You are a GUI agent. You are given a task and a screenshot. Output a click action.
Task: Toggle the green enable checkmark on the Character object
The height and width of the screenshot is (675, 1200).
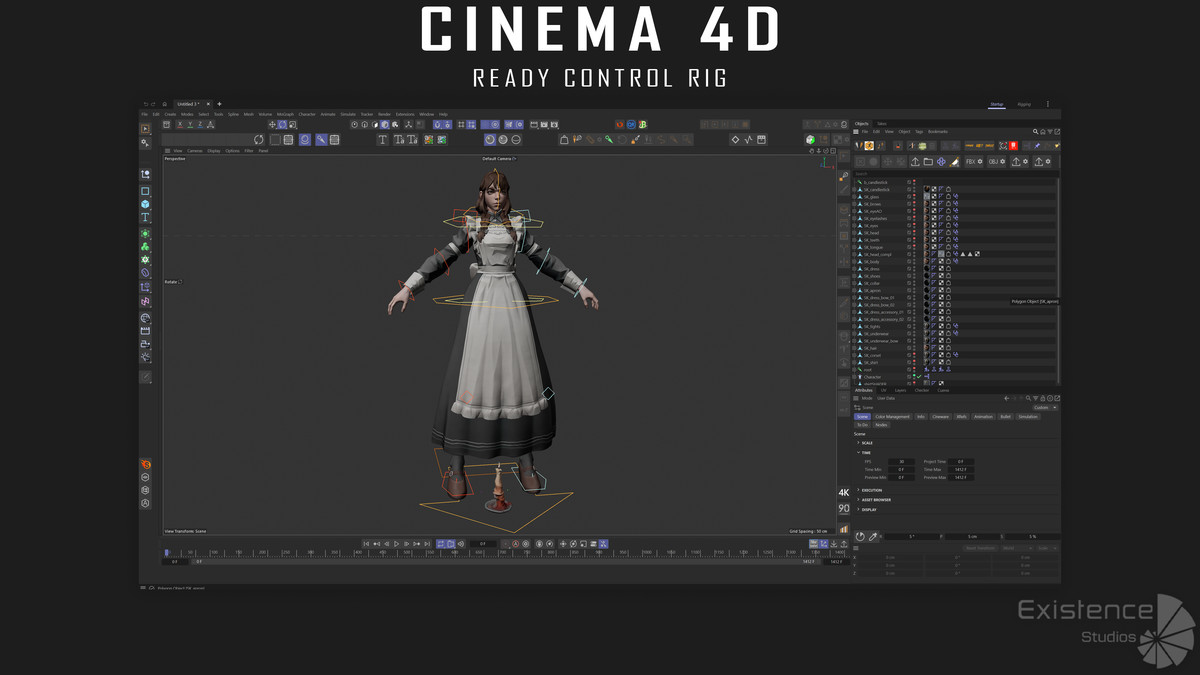click(919, 377)
